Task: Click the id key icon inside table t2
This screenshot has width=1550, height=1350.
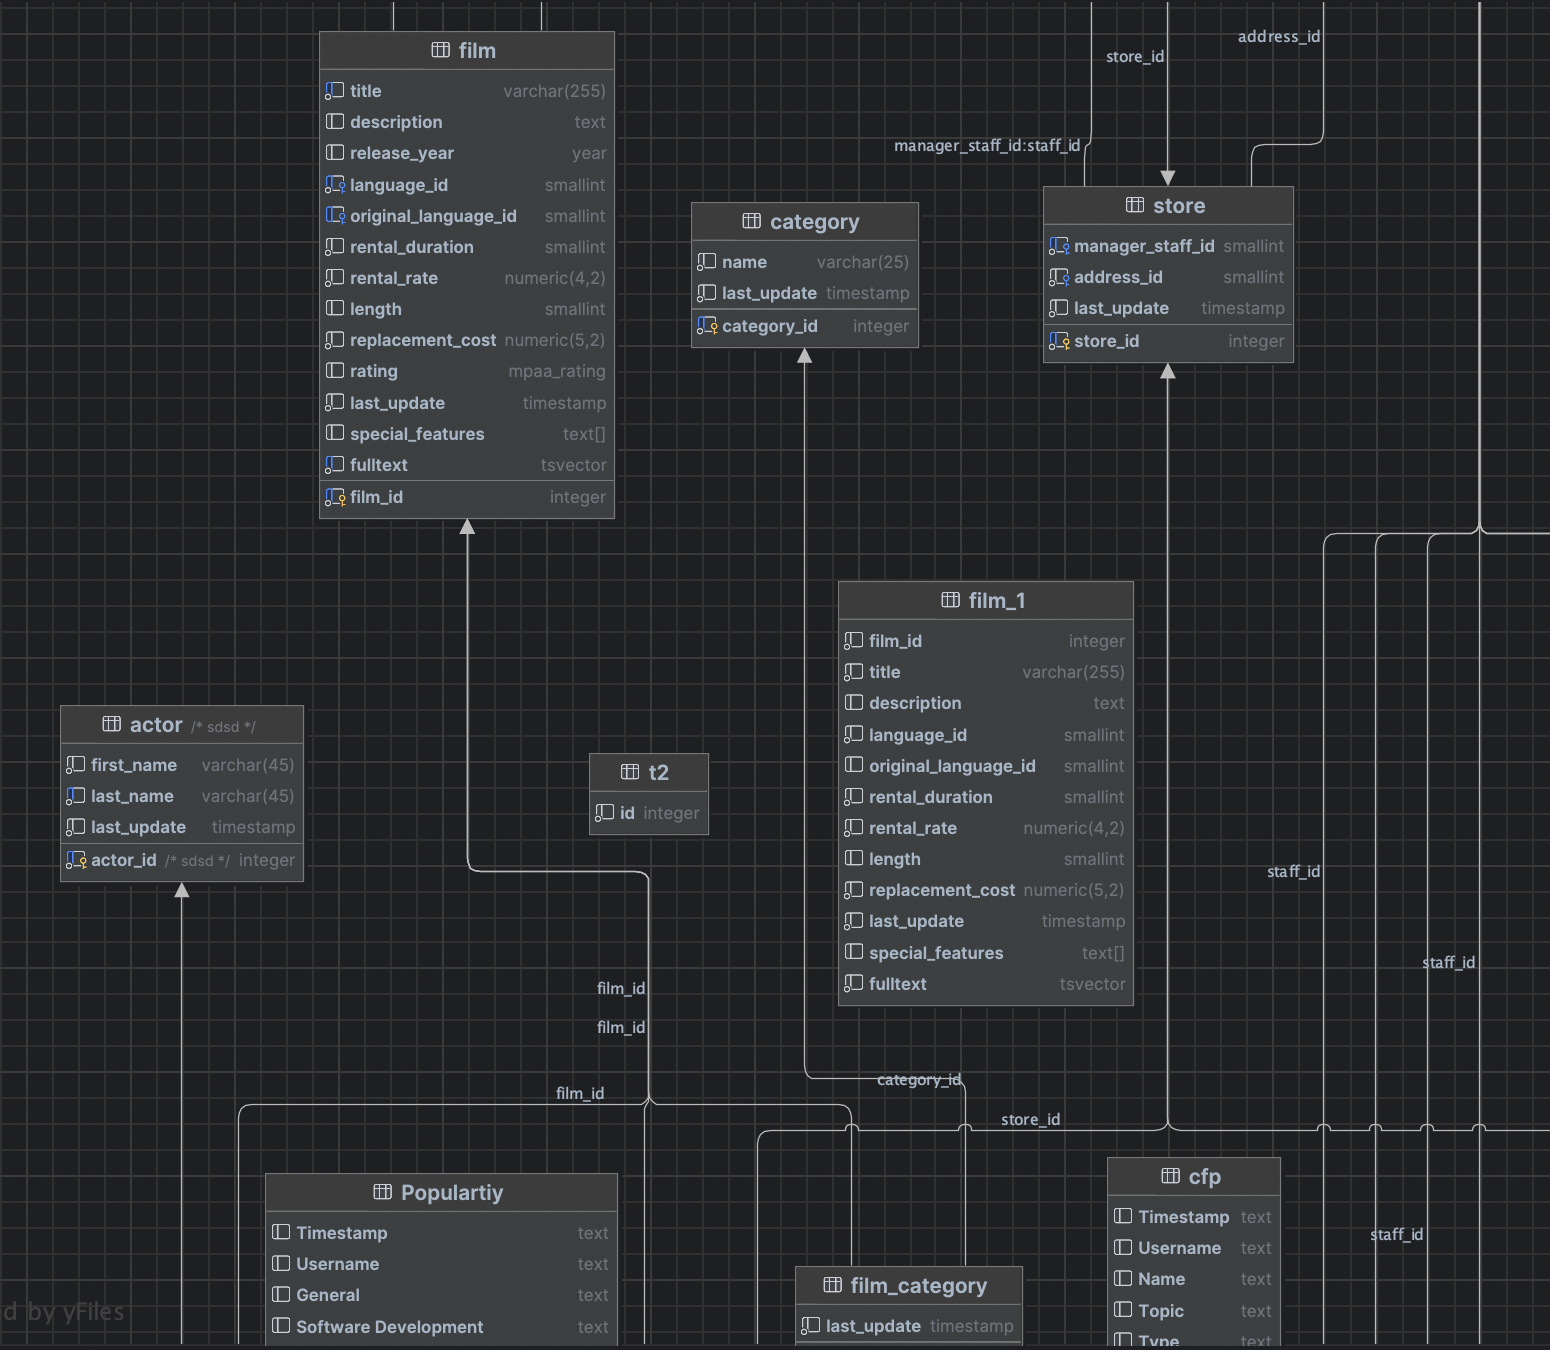Action: (x=607, y=813)
